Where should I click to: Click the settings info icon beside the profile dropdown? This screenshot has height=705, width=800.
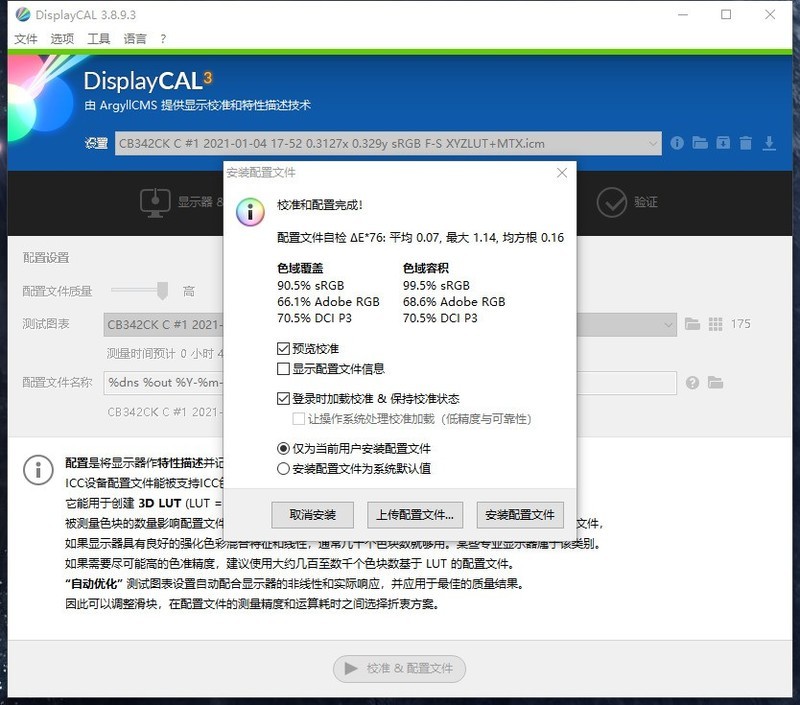677,143
